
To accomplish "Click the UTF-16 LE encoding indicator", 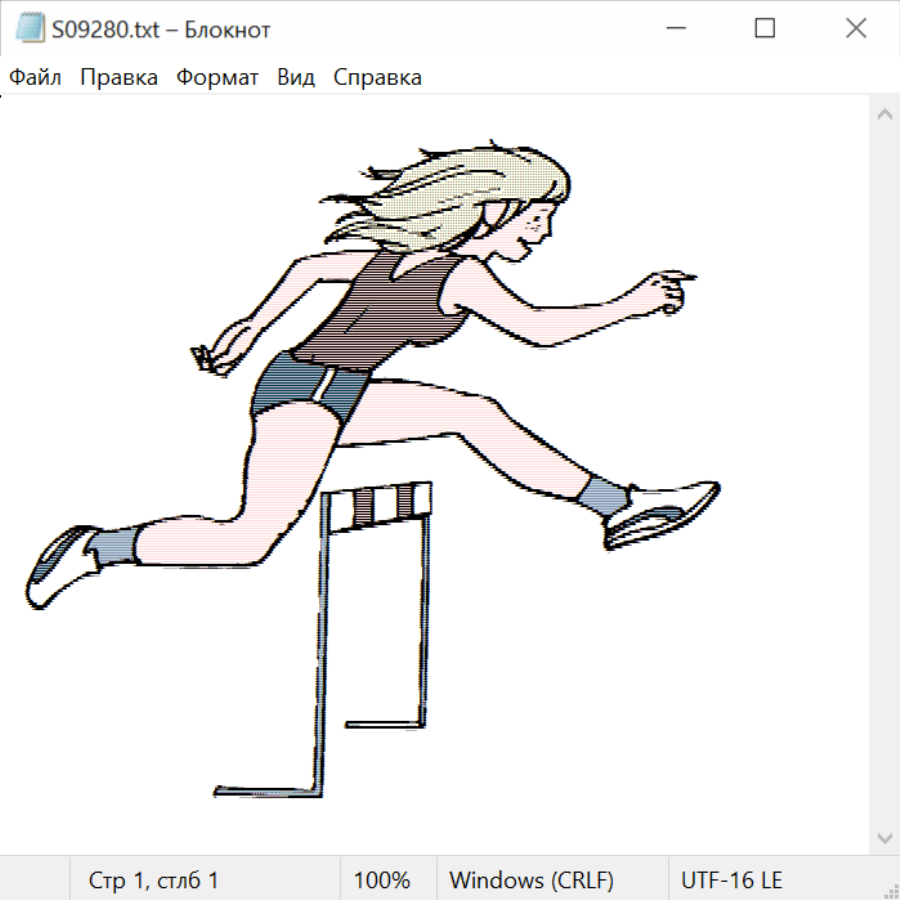I will click(732, 880).
